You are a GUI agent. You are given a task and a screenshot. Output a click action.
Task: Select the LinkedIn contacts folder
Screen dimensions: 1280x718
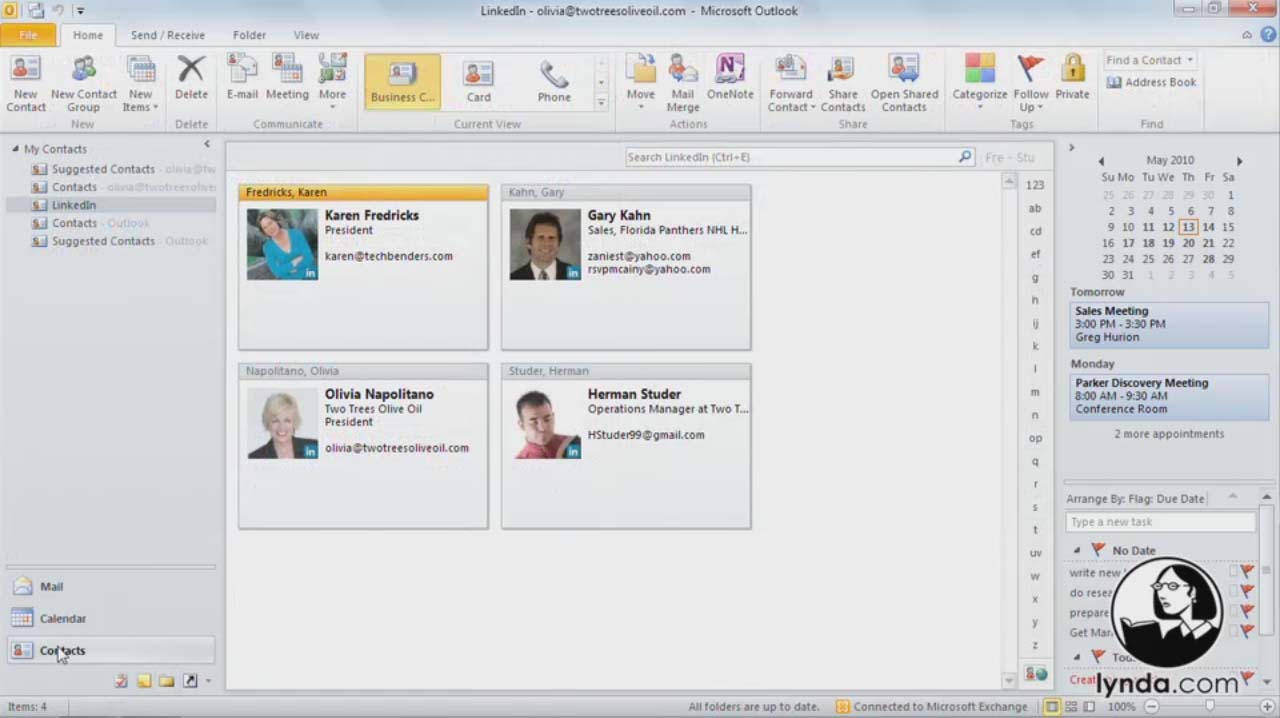tap(110, 205)
